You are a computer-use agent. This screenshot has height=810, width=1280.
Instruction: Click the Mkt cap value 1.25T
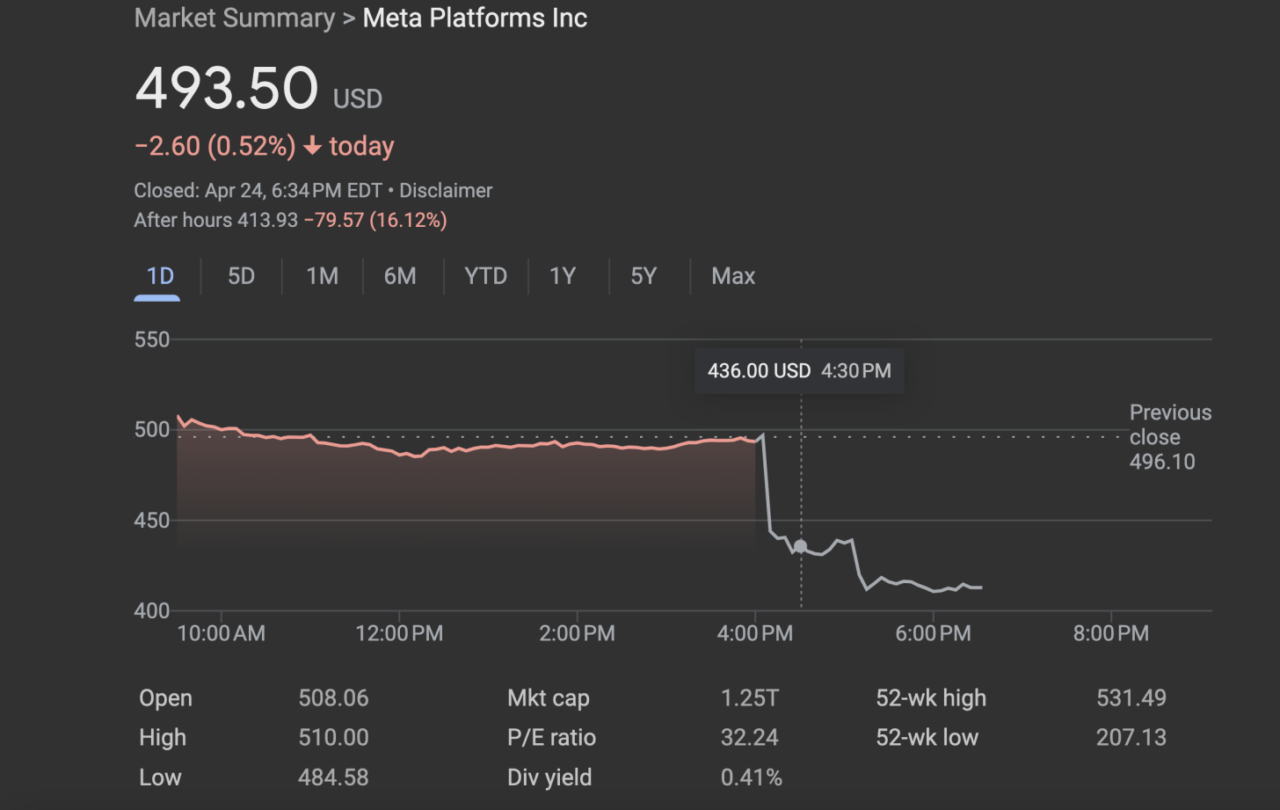(x=750, y=698)
